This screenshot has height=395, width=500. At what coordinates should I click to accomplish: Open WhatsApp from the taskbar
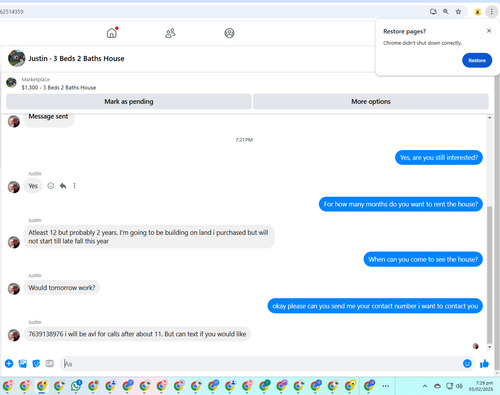tap(76, 386)
